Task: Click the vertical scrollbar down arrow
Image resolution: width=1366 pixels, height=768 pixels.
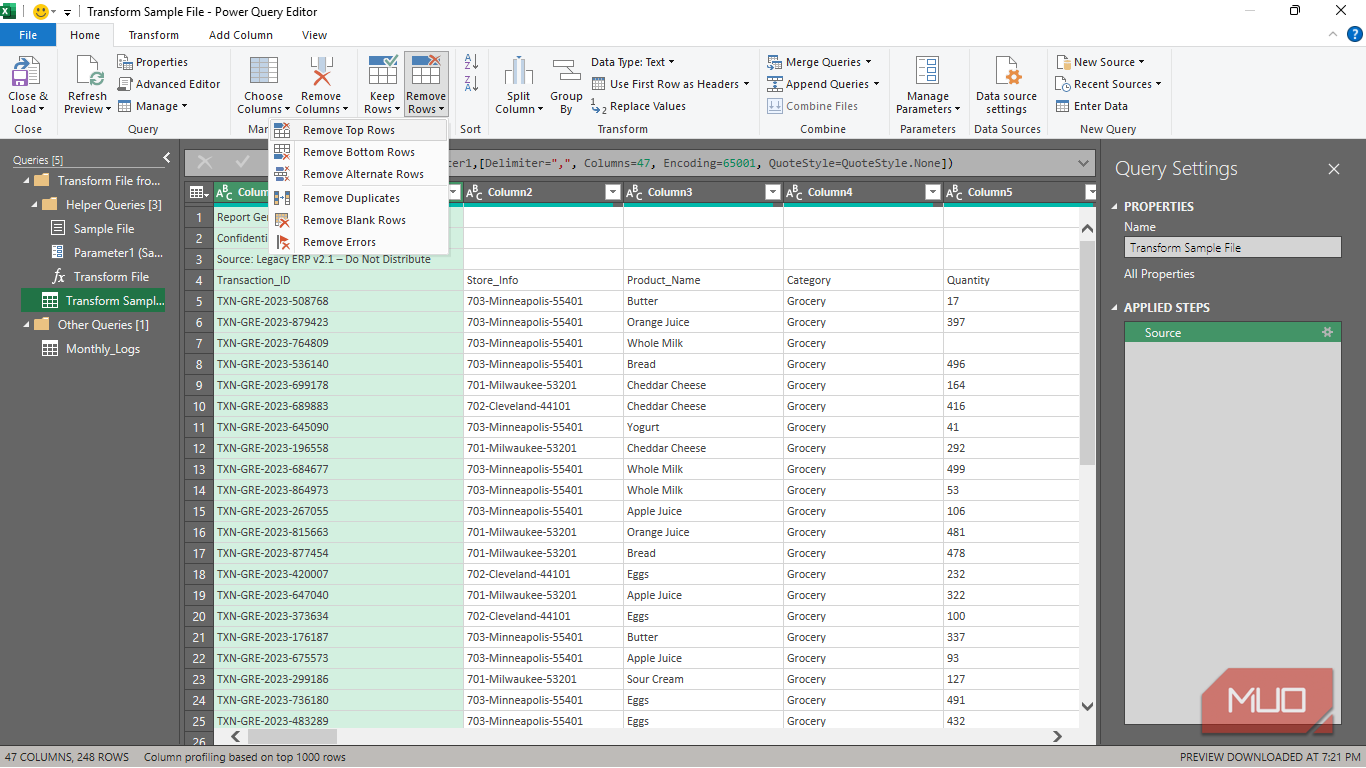Action: tap(1088, 707)
